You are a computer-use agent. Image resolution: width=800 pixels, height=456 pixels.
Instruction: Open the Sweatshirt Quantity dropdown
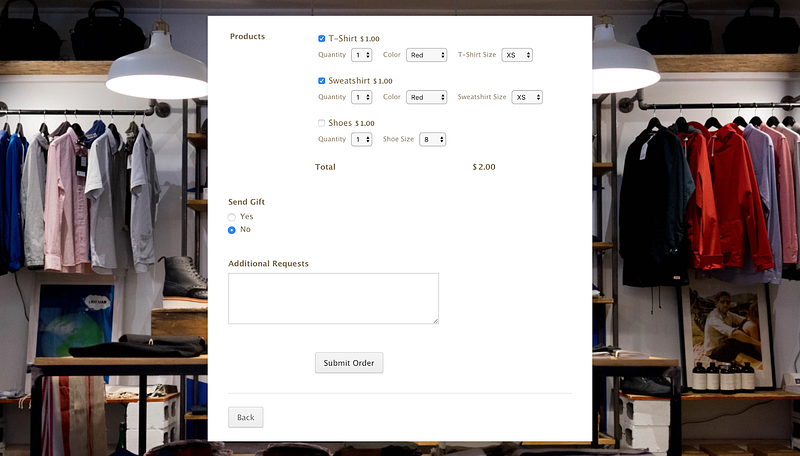coord(361,97)
